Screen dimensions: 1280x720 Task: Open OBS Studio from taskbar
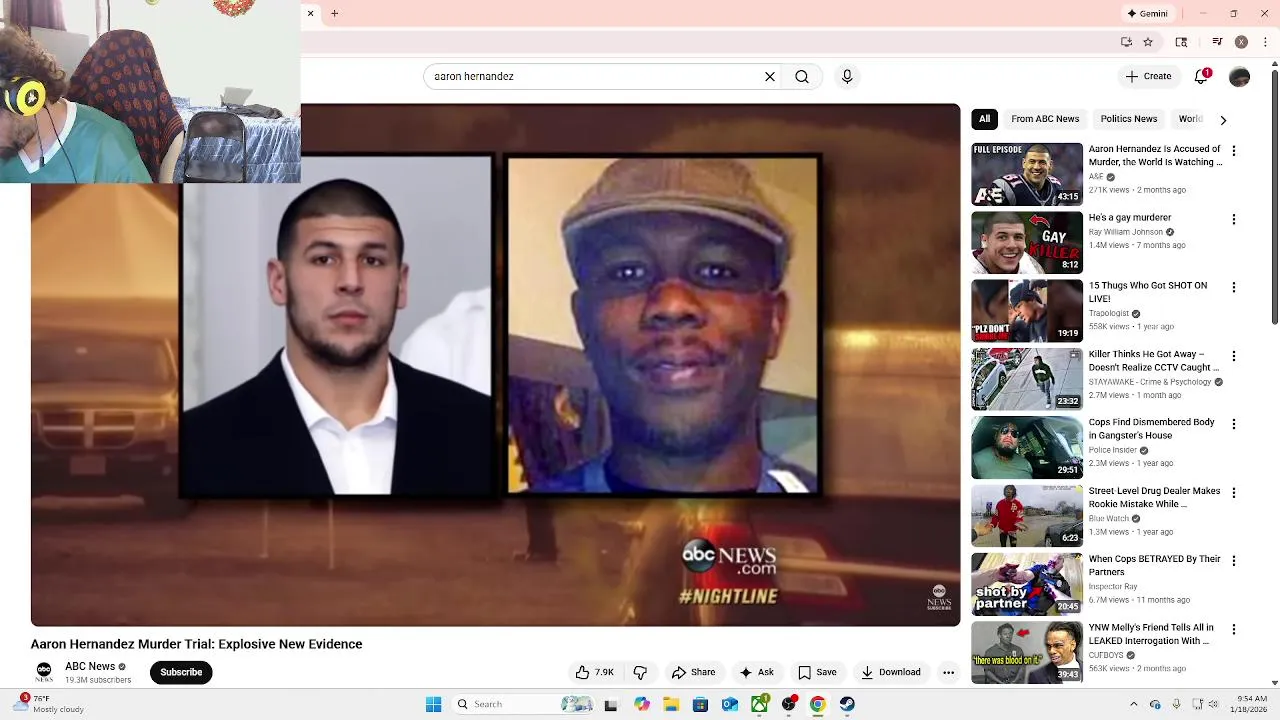pos(789,704)
